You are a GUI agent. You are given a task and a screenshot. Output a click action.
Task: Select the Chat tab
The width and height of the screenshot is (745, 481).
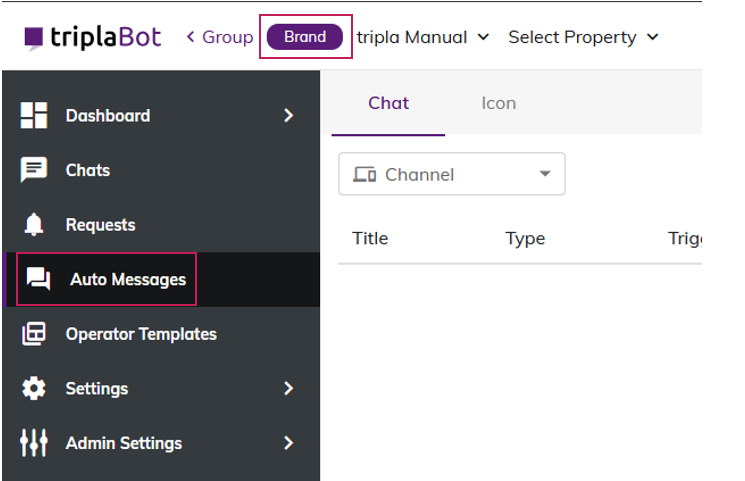tap(388, 103)
